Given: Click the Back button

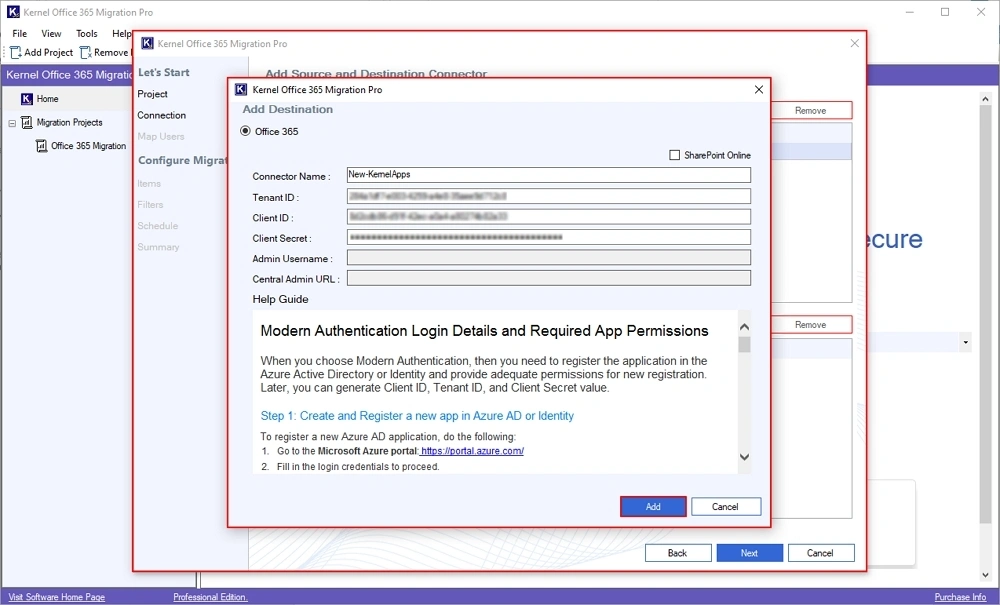Looking at the screenshot, I should click(x=678, y=553).
